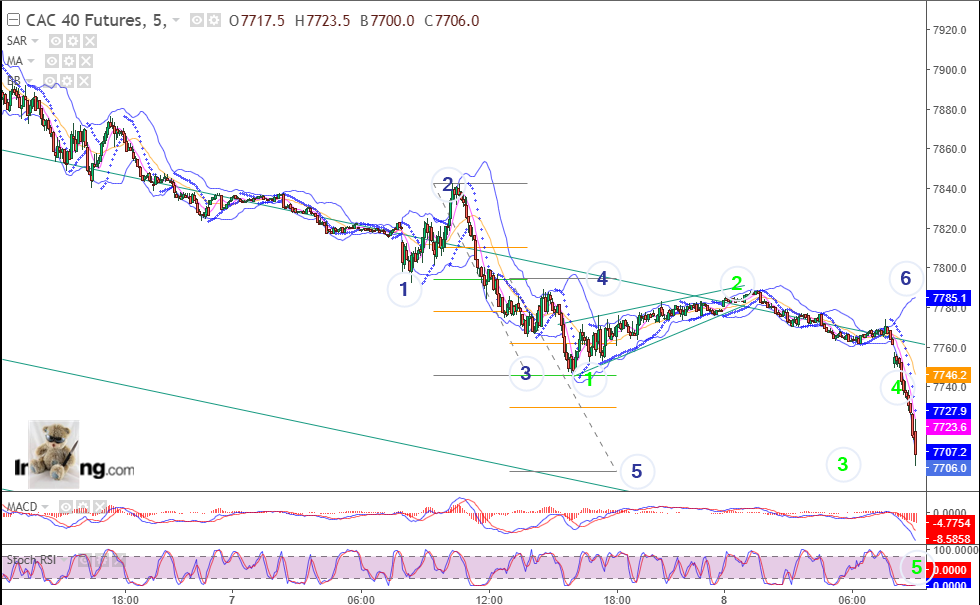The width and height of the screenshot is (980, 605).
Task: Click the 7785.1 blue price label
Action: click(950, 298)
